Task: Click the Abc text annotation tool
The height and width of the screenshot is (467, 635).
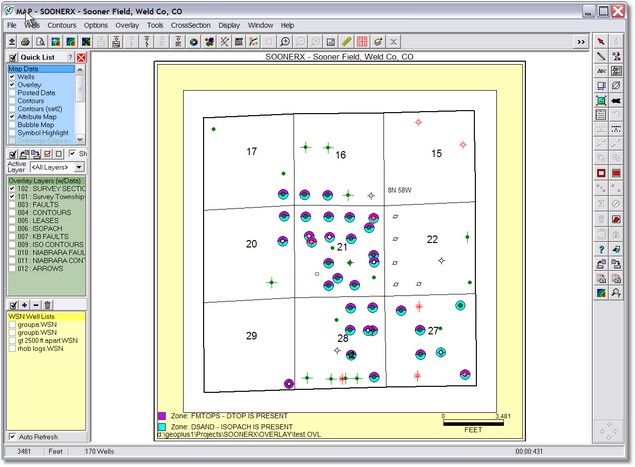Action: point(601,71)
